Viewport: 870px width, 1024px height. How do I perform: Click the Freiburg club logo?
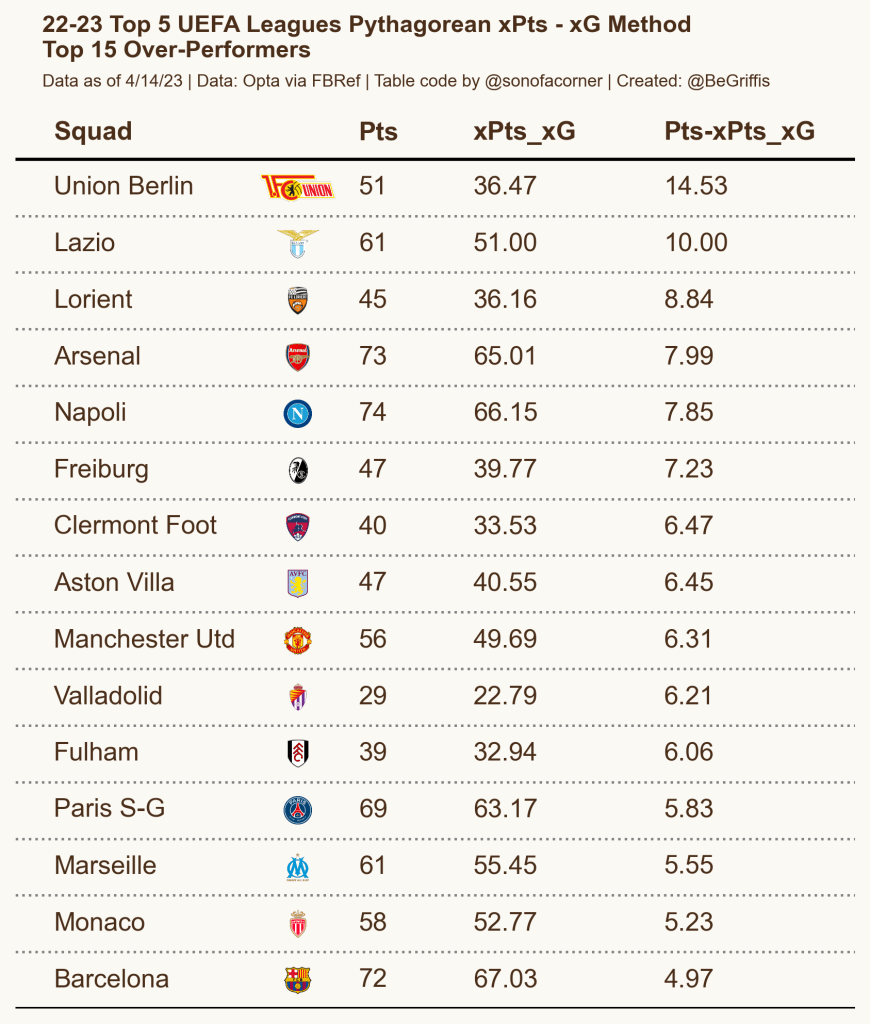pyautogui.click(x=297, y=470)
